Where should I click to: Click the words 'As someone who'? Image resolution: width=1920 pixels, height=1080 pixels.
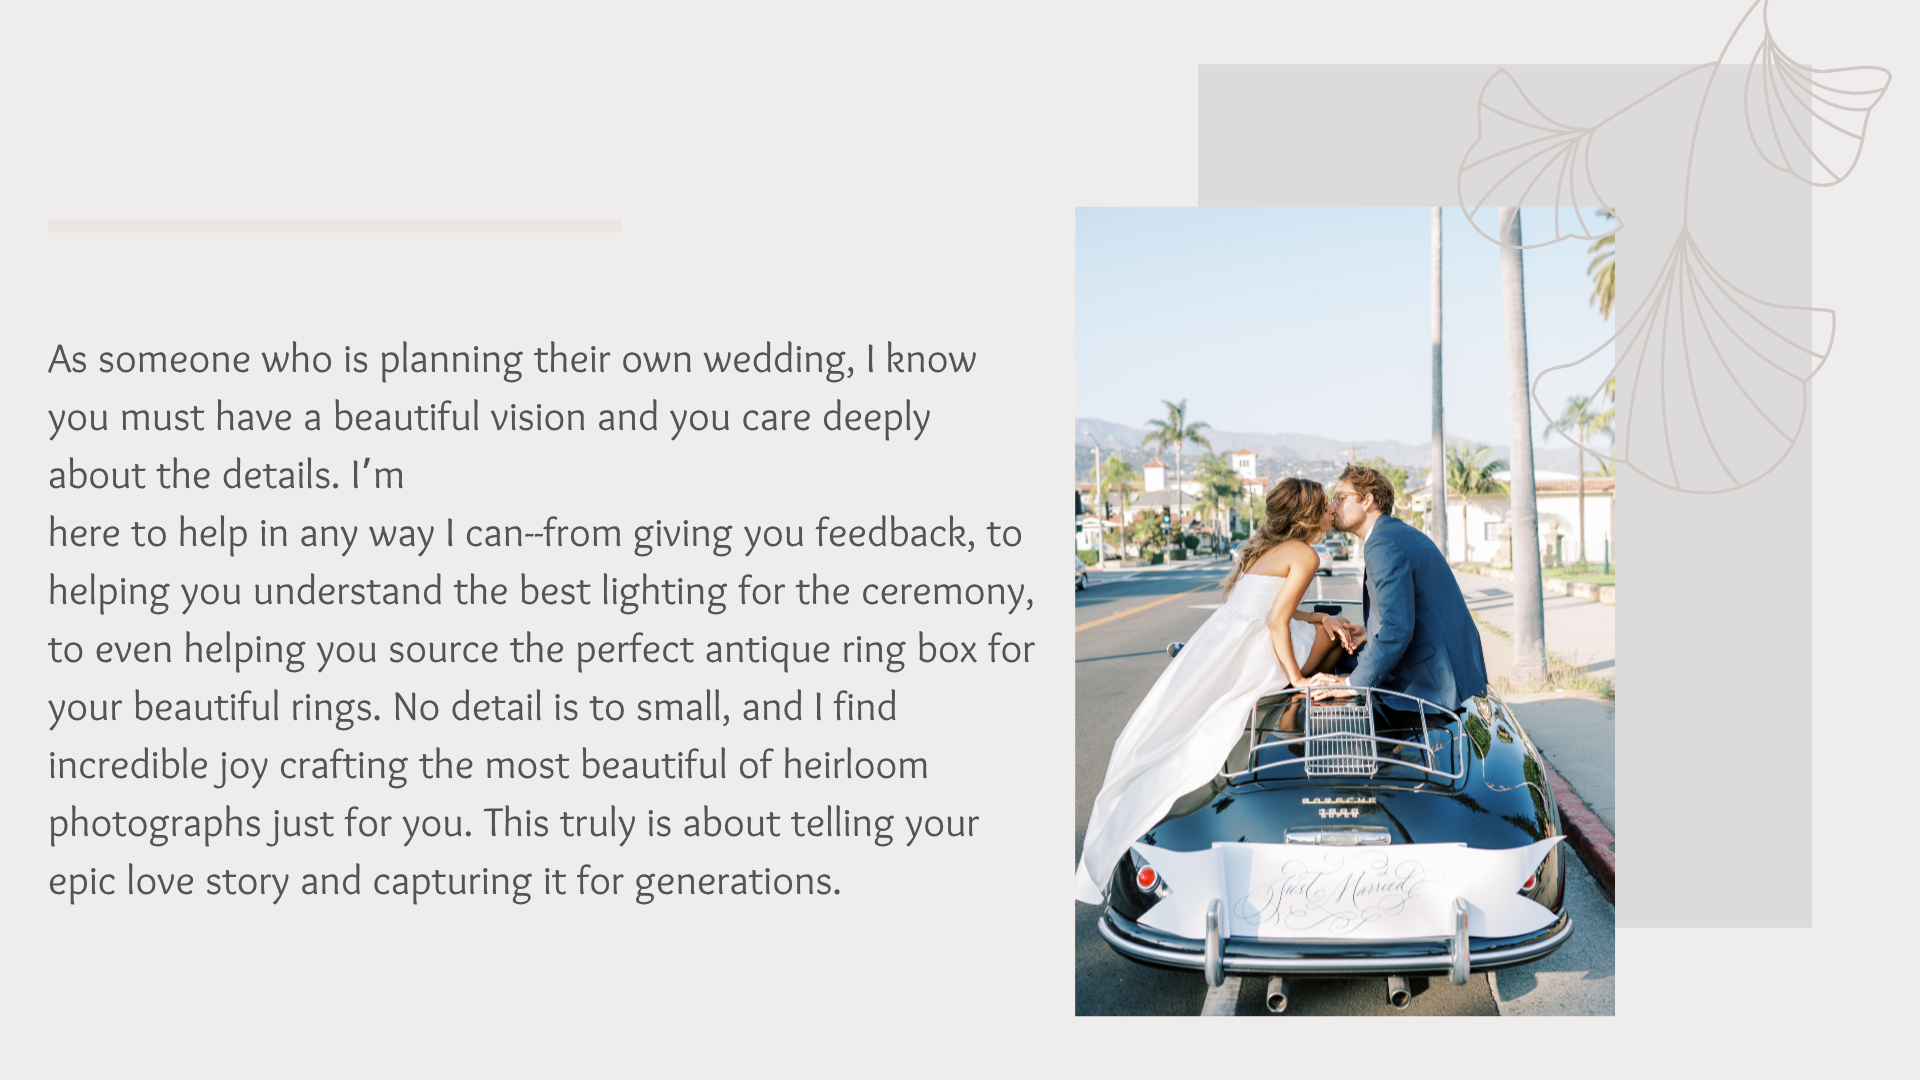(190, 360)
